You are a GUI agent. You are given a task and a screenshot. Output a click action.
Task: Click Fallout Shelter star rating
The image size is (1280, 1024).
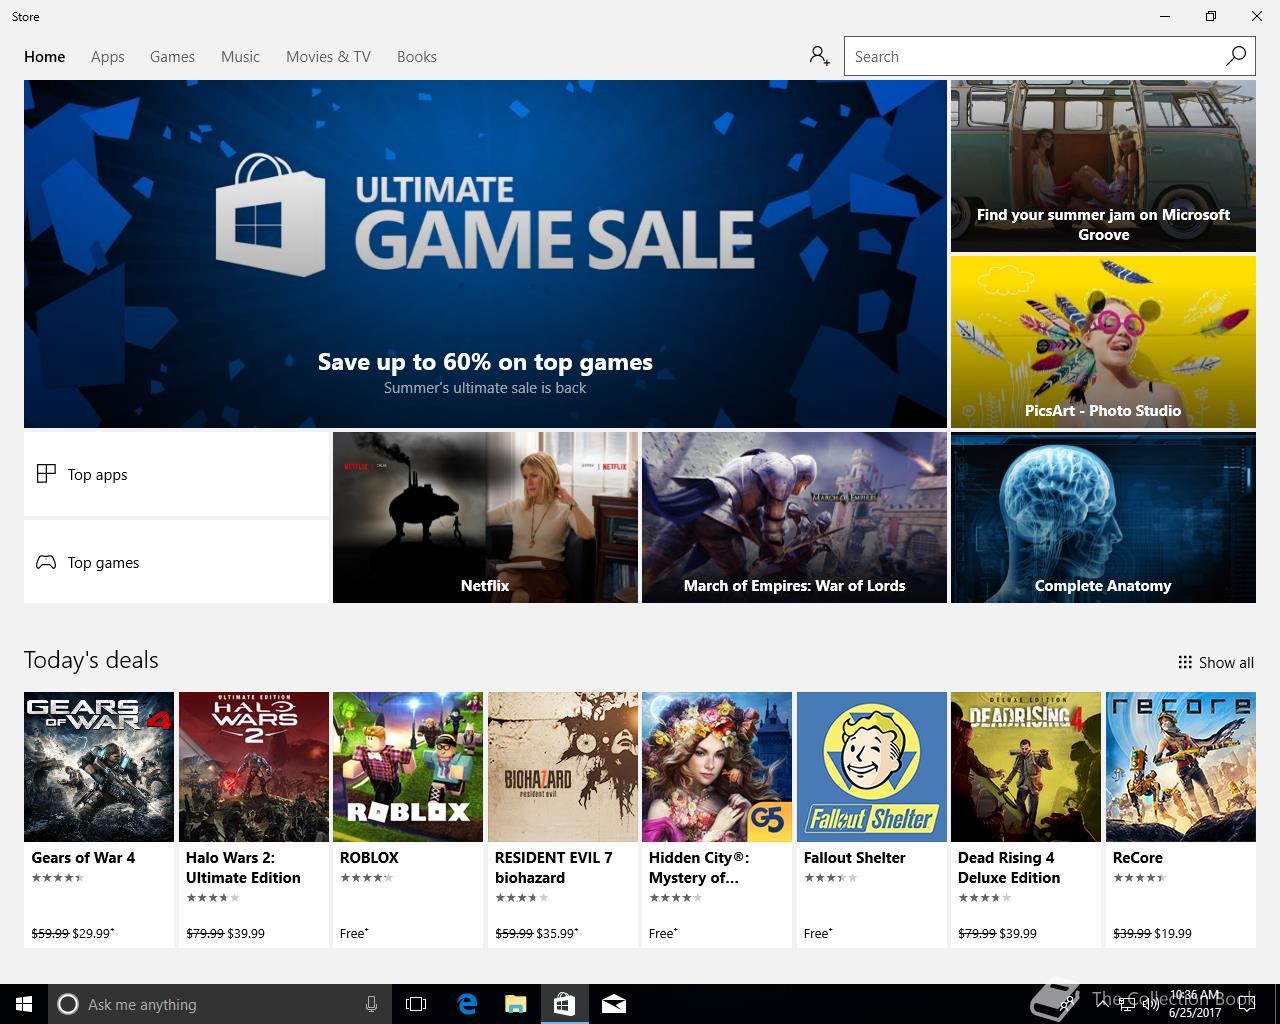tap(831, 878)
